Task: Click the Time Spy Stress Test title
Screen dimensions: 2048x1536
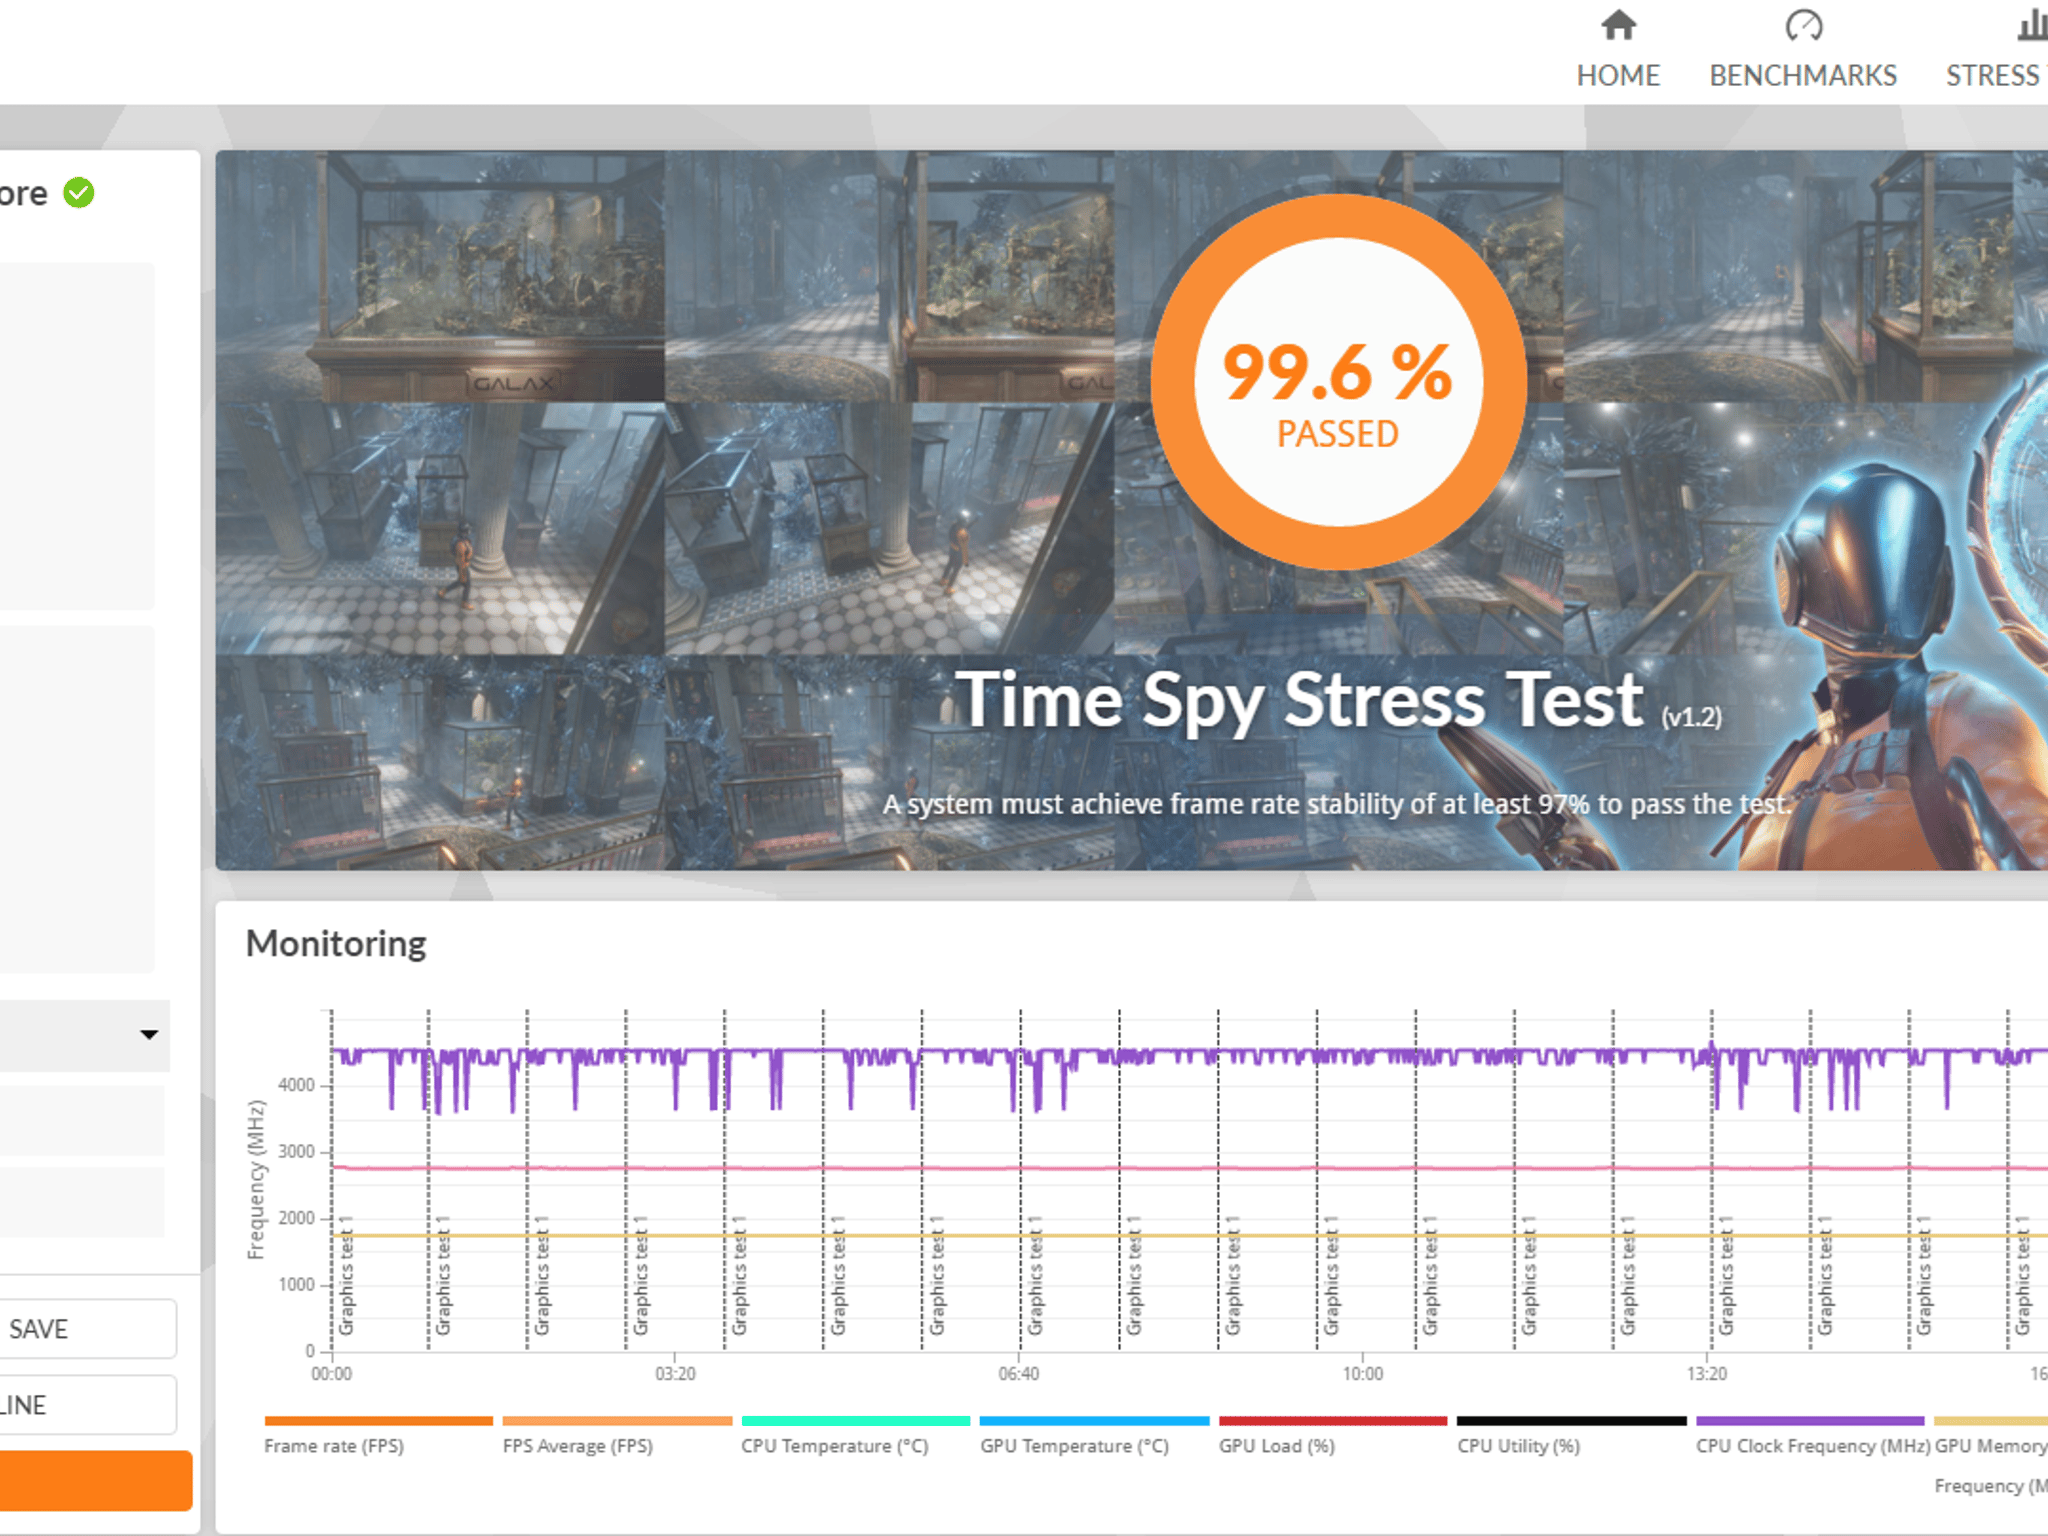Action: [x=1298, y=700]
